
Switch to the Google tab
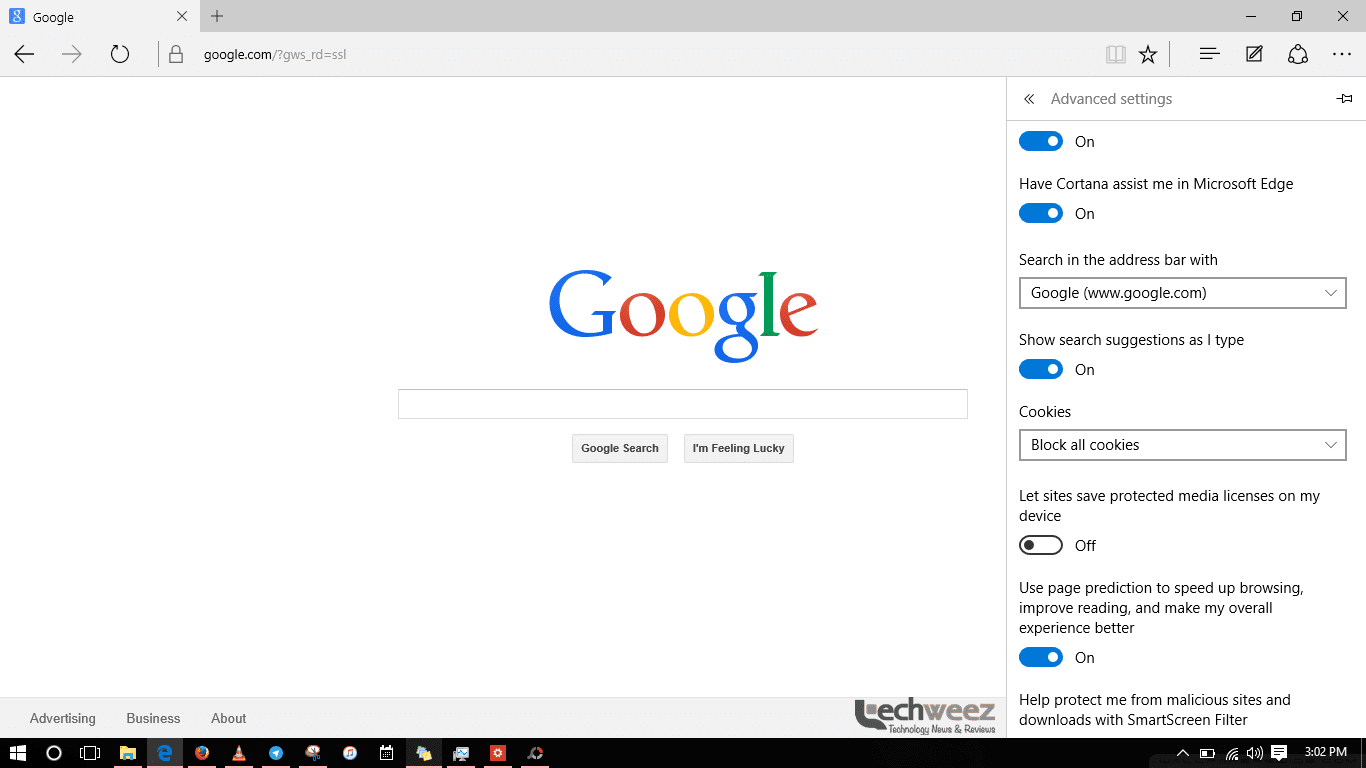(x=98, y=17)
